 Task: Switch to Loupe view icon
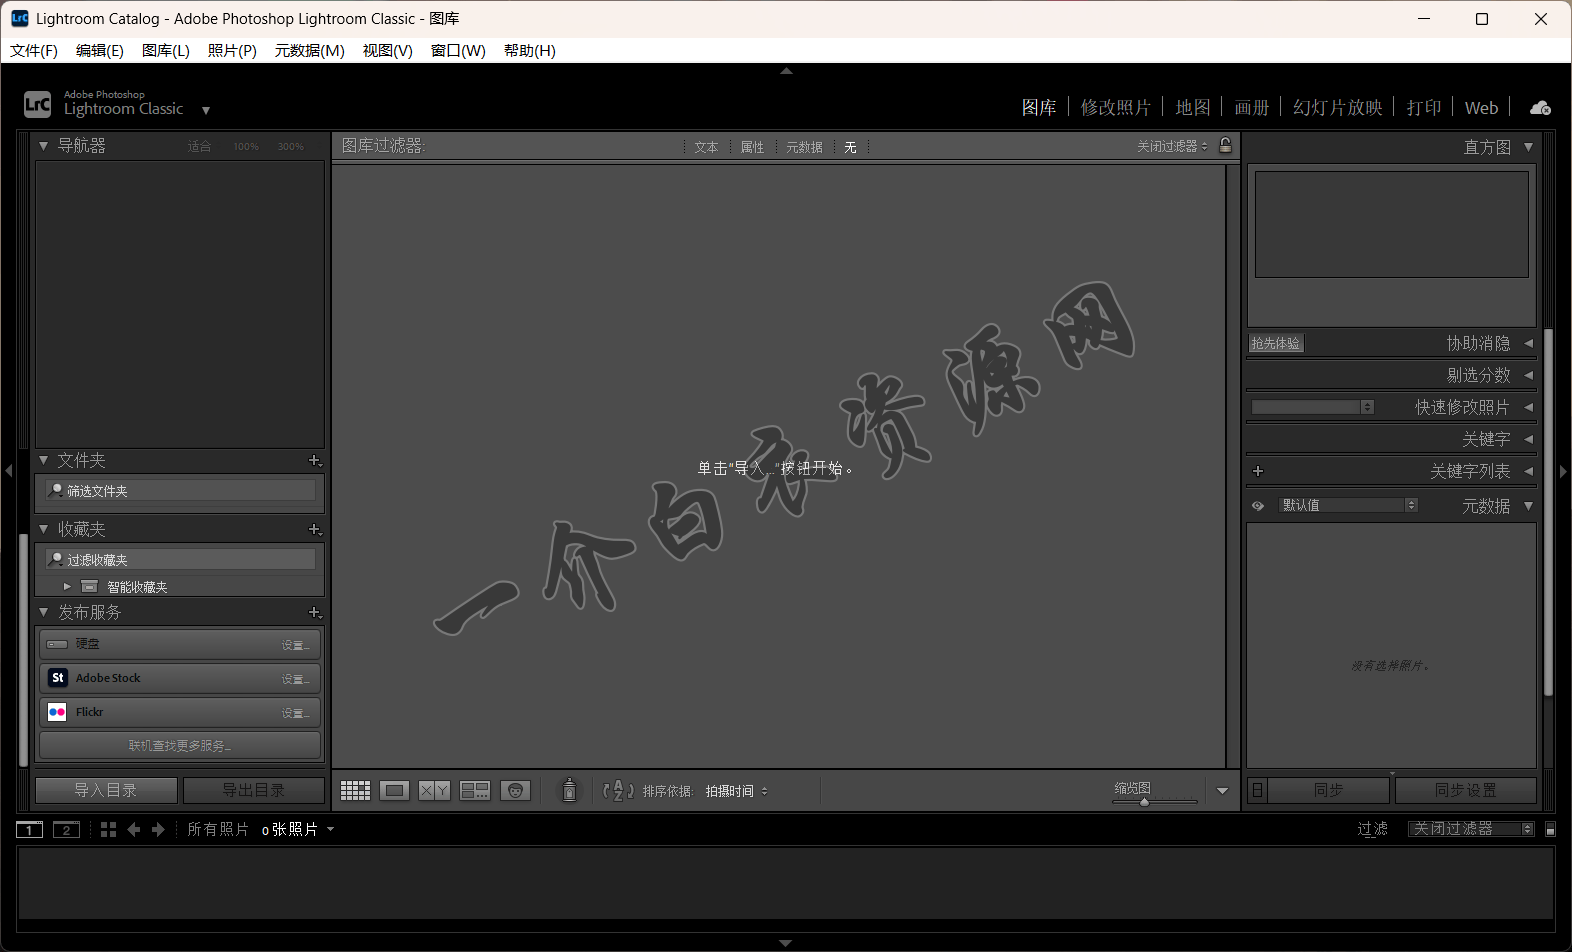[x=395, y=791]
